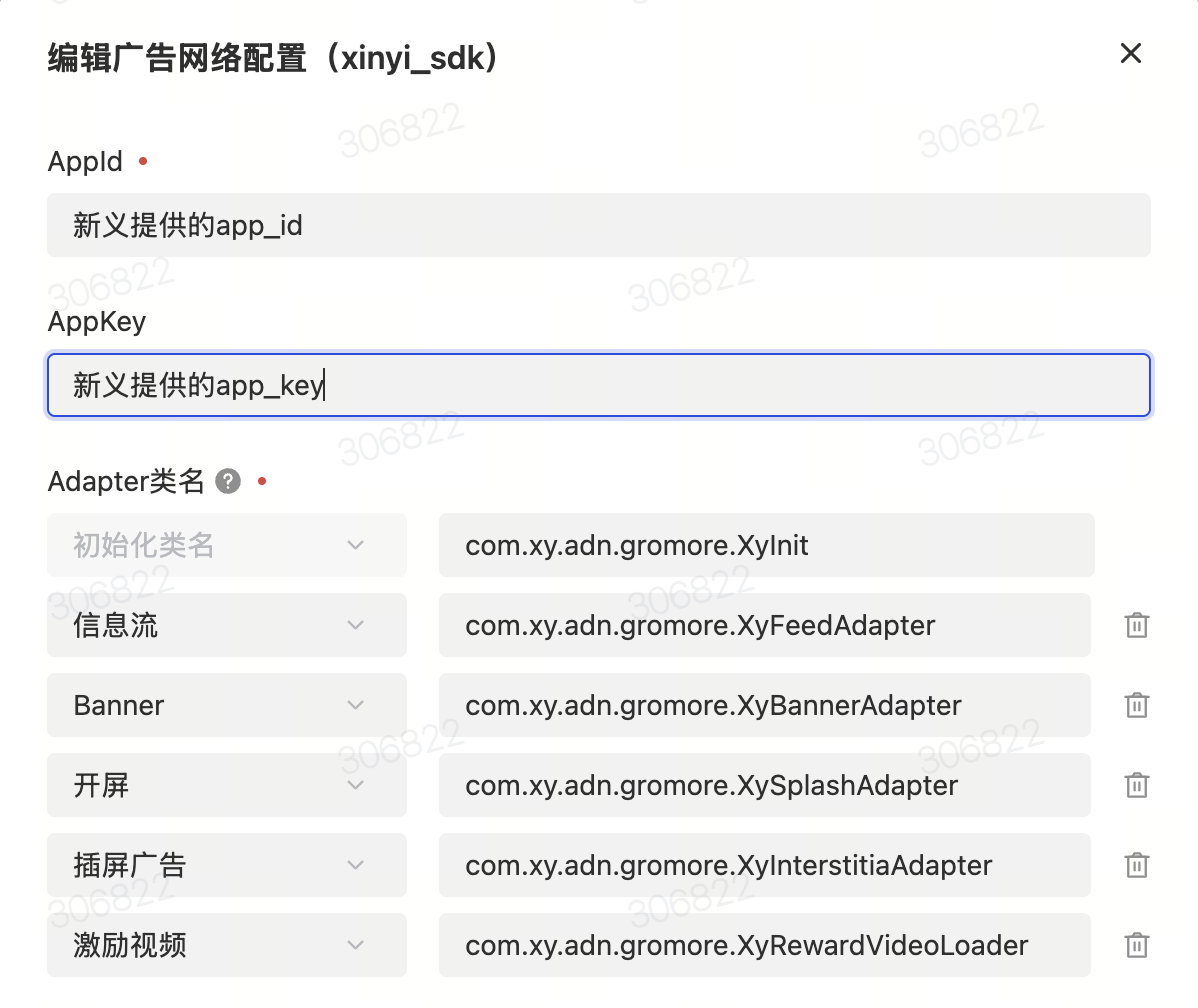Delete the XyBannerAdapter row with trash icon
The image size is (1198, 1008).
(x=1136, y=706)
